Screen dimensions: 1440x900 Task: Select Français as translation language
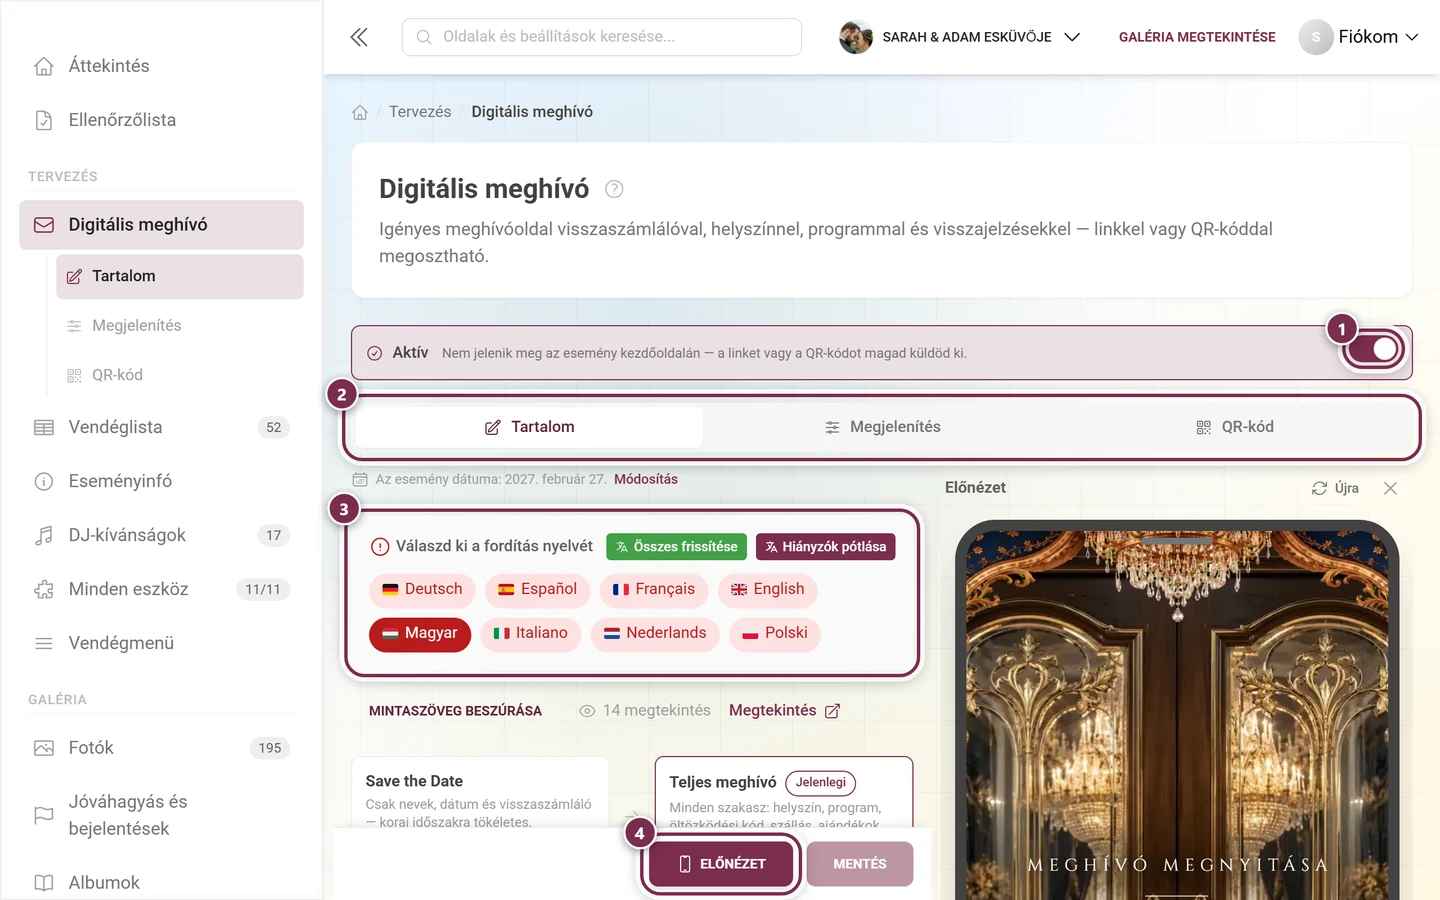[654, 590]
